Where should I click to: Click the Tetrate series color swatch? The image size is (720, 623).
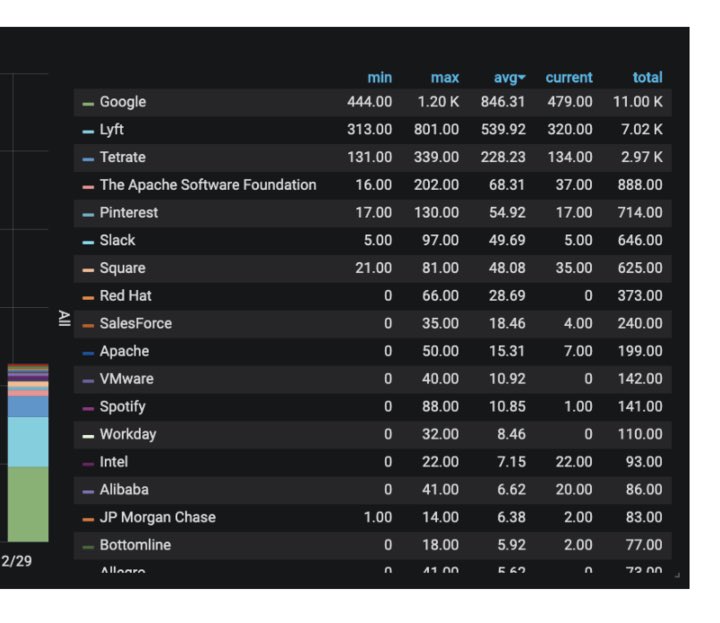(88, 159)
